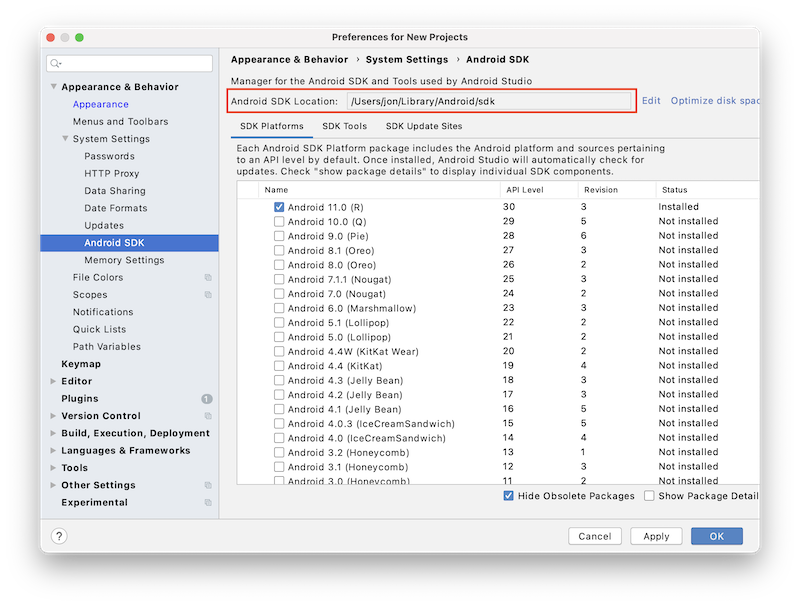Expand the Version Control section arrow
Image resolution: width=800 pixels, height=606 pixels.
click(x=53, y=416)
